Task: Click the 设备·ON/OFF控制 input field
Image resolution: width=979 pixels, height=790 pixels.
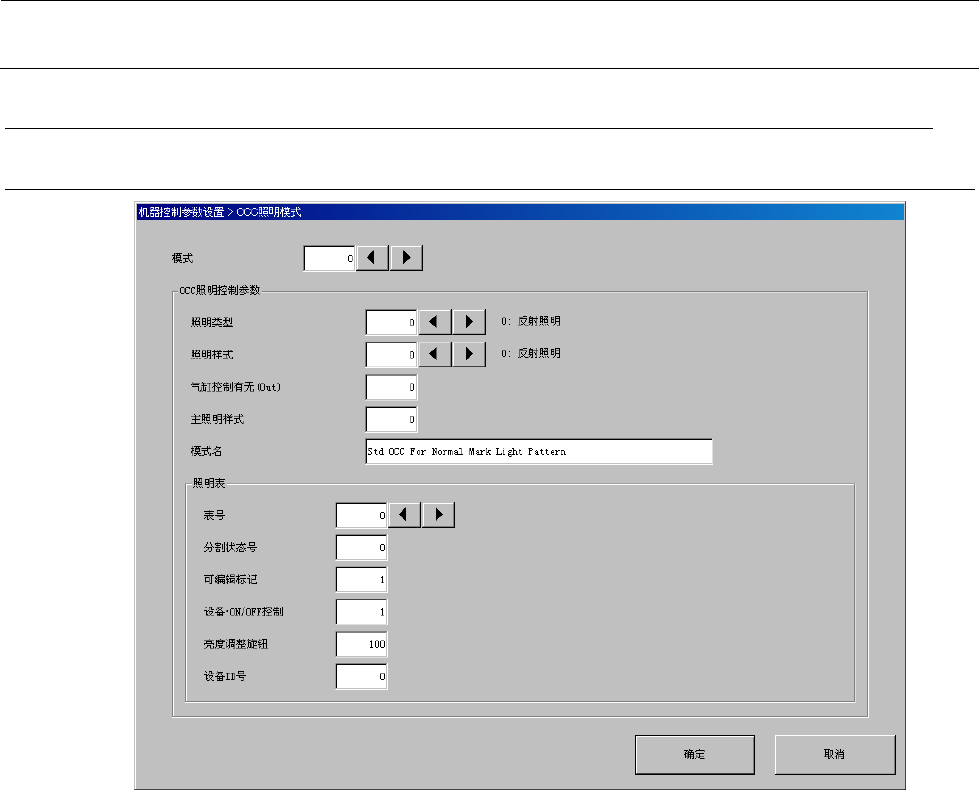Action: [362, 612]
